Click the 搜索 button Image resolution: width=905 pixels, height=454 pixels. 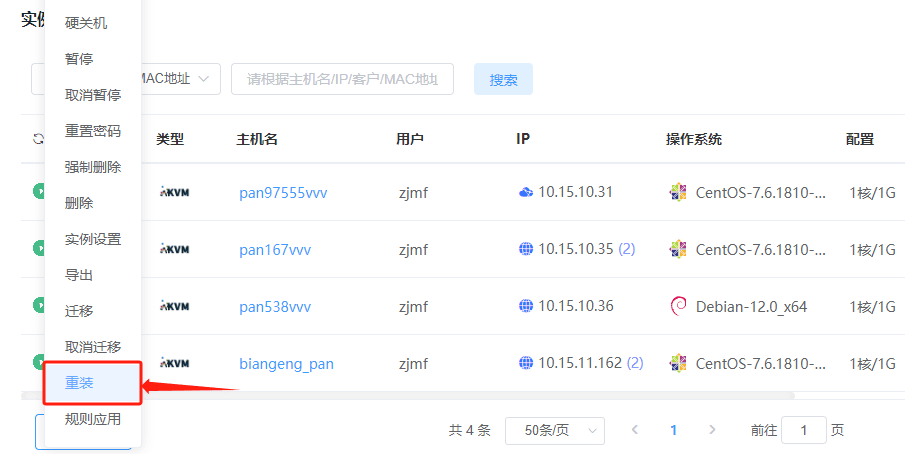[503, 80]
